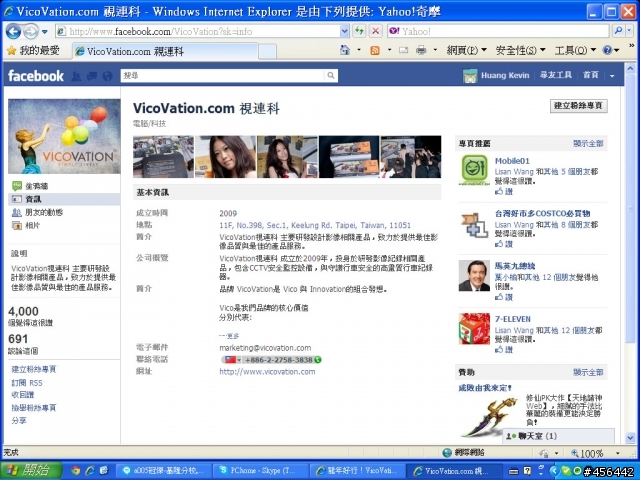Click the COSTCO page puzzle icon
The height and width of the screenshot is (480, 640).
coord(474,224)
